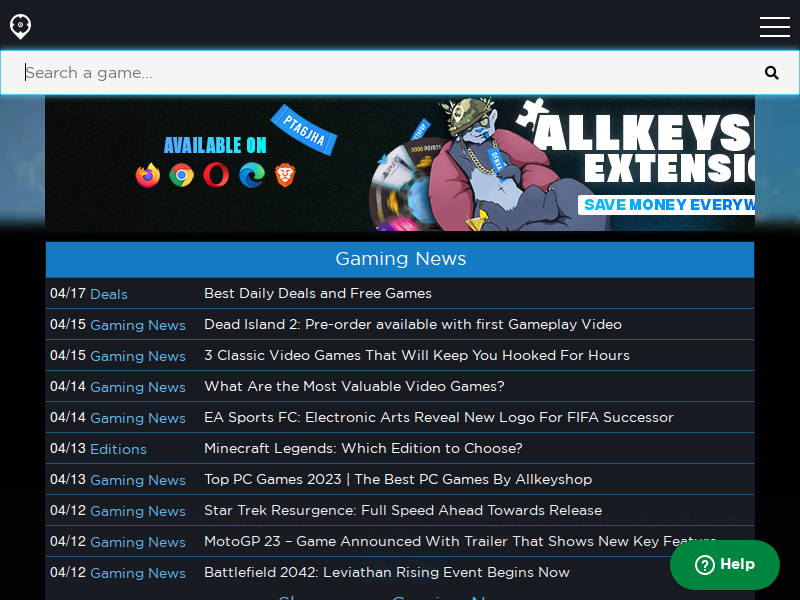Open Top PC Games 2023 article

(398, 480)
